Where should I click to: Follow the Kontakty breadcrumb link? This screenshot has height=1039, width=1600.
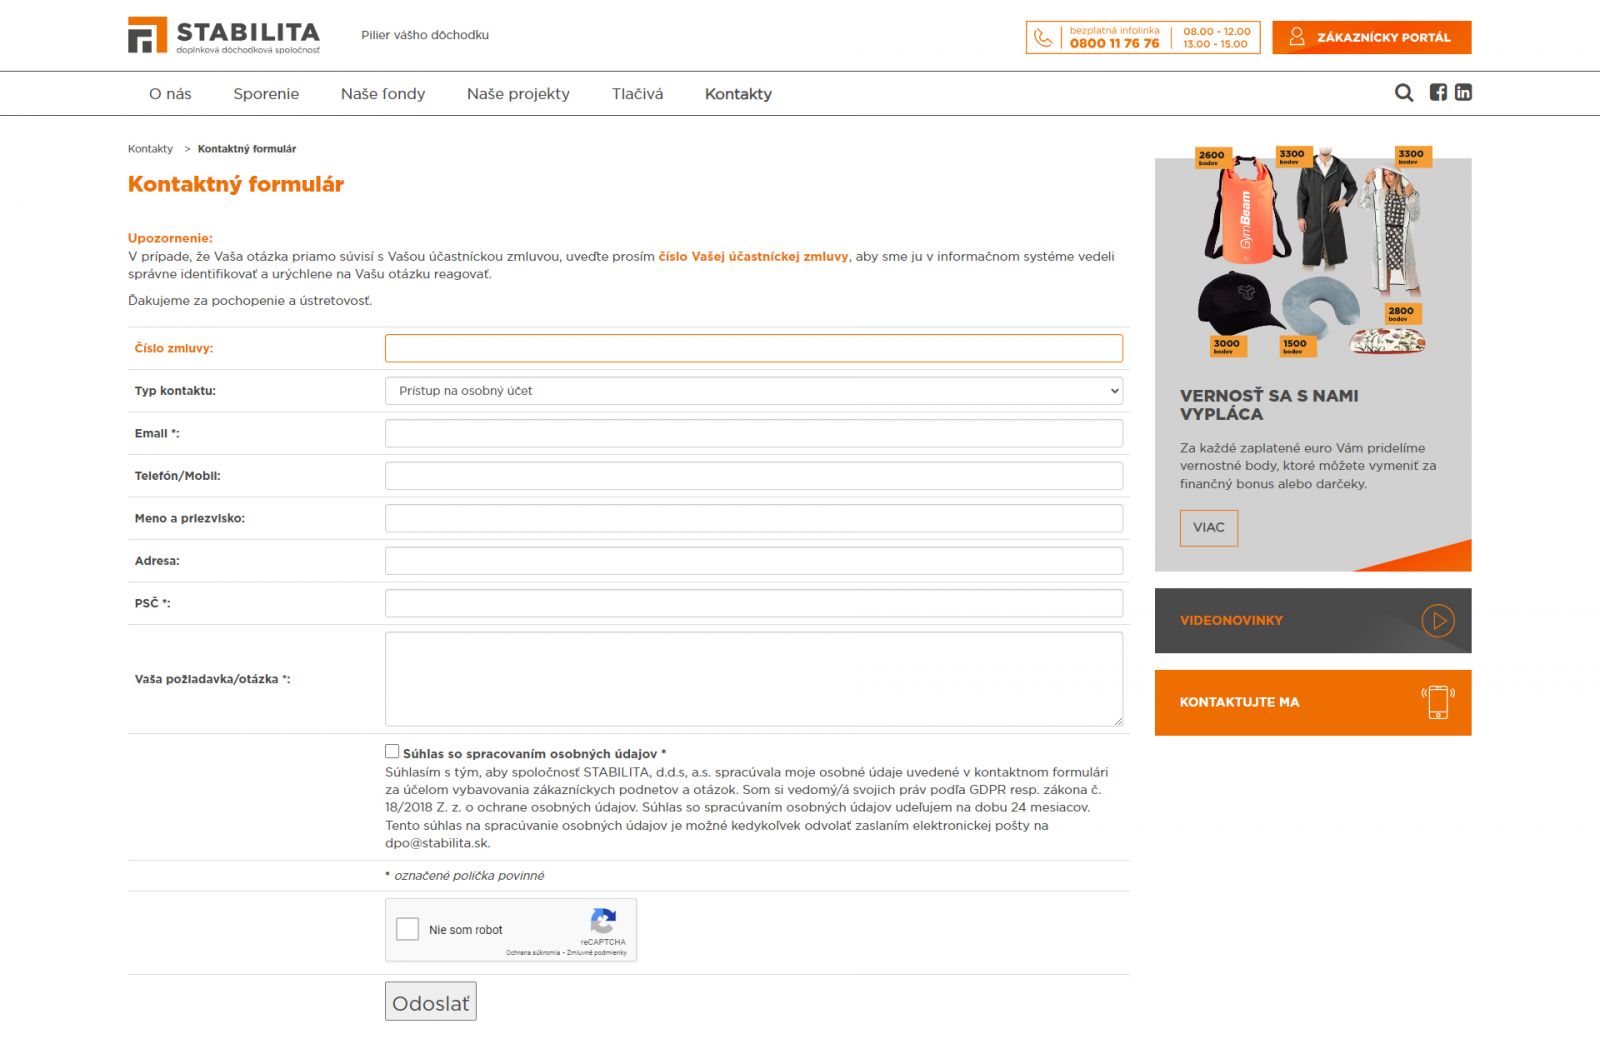(150, 149)
